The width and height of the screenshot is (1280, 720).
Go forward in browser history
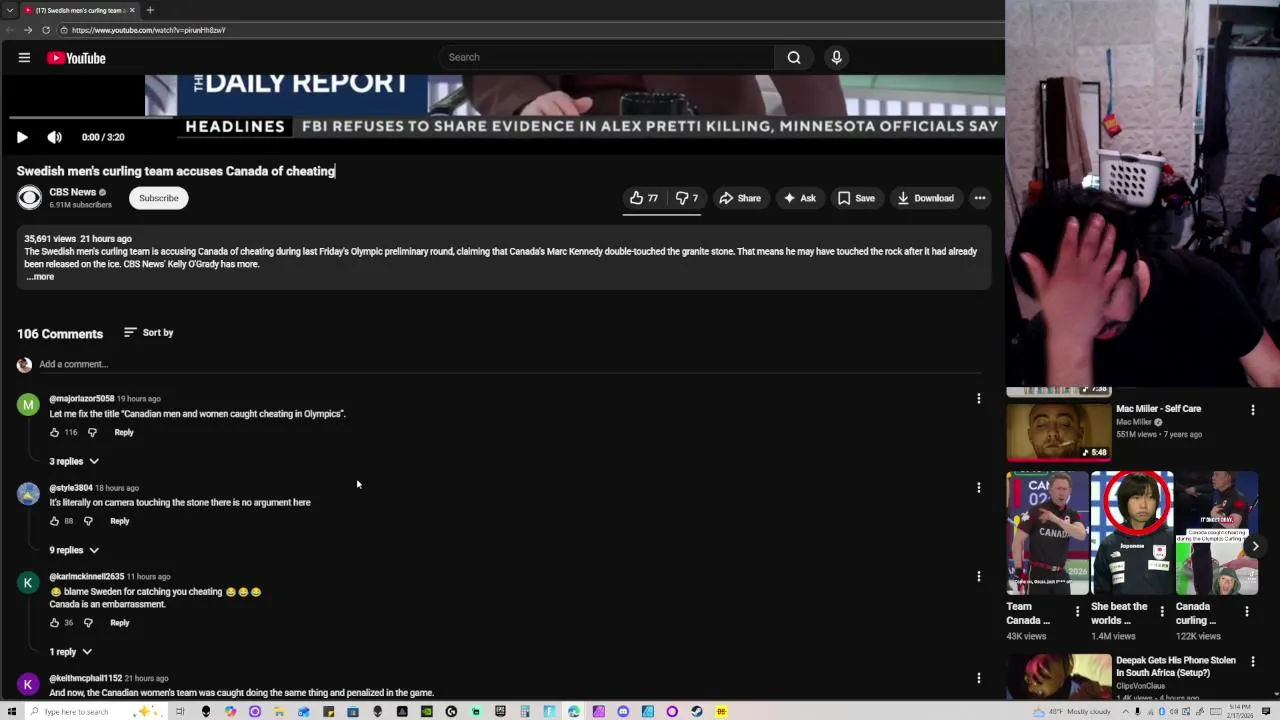[x=28, y=30]
